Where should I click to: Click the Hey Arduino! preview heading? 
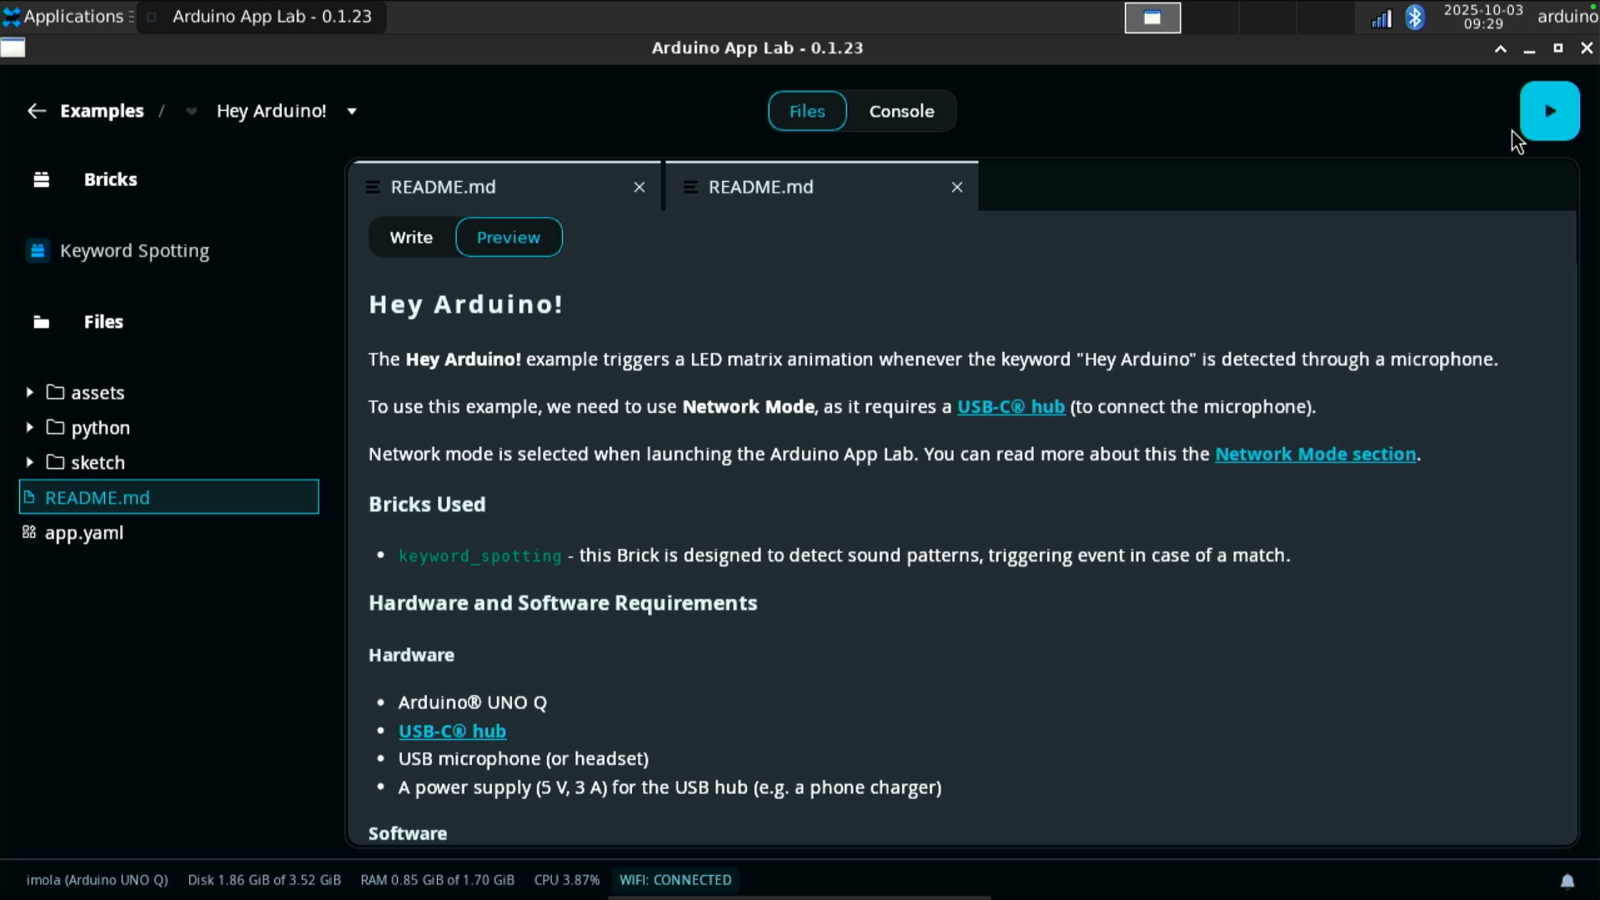tap(466, 304)
